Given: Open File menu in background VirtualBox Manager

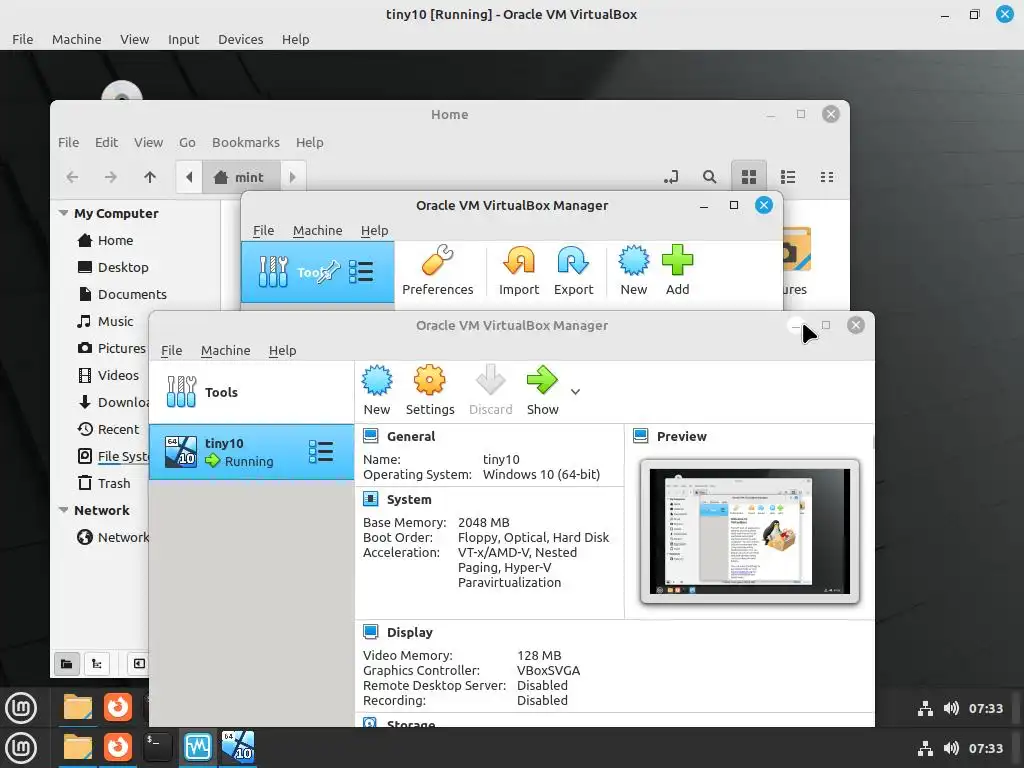Looking at the screenshot, I should tap(263, 231).
